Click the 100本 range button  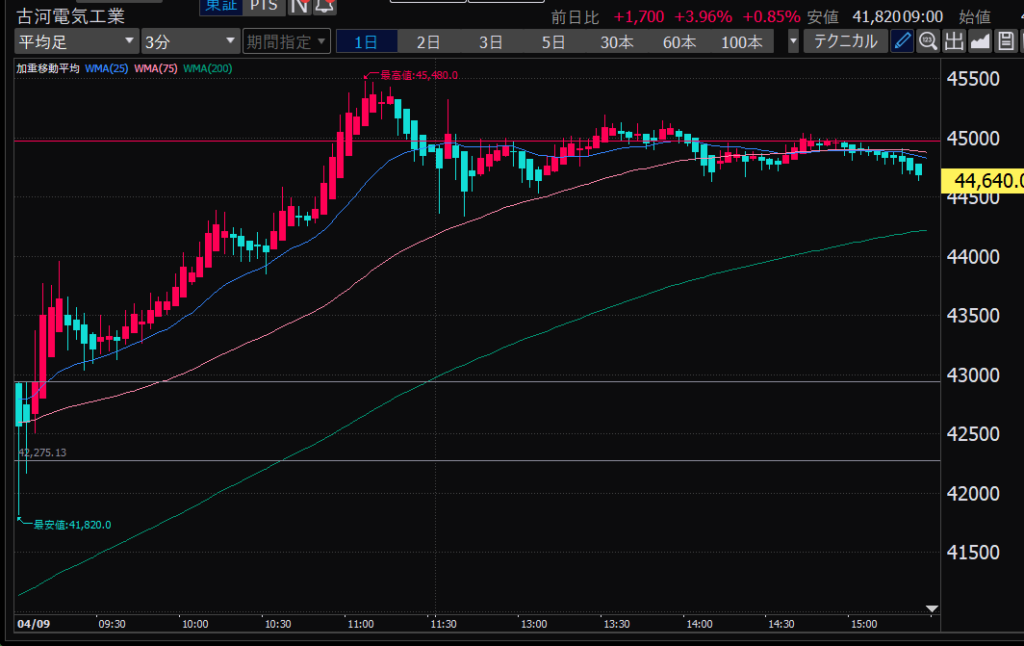(741, 42)
